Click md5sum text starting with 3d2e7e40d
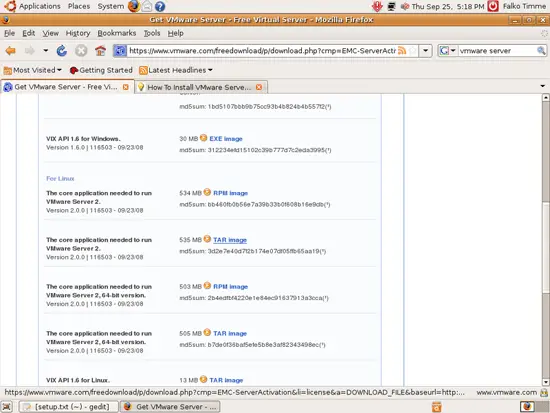 coord(253,251)
